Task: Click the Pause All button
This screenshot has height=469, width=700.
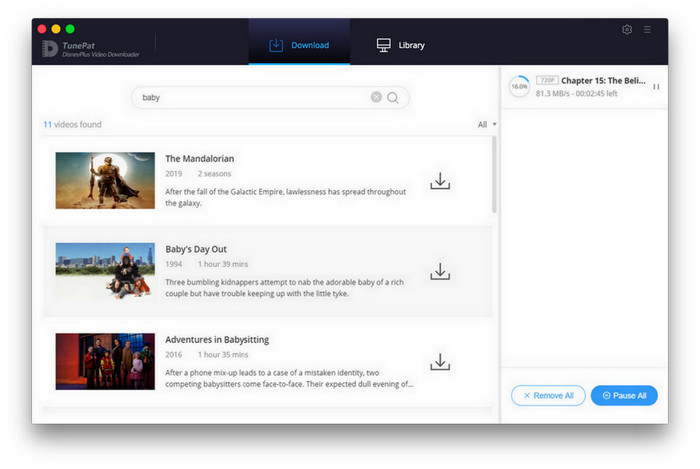Action: [x=624, y=395]
